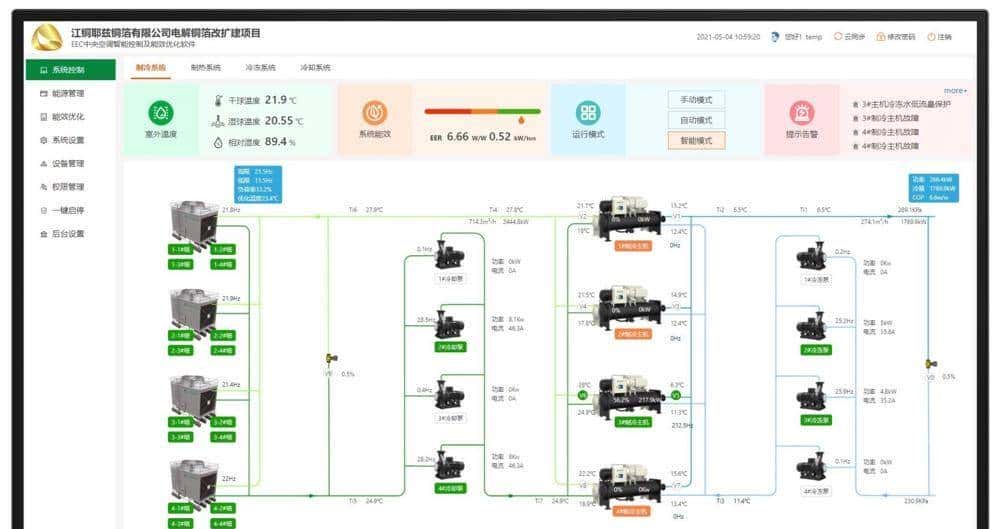Open the red 提示告警 alarm icon

pos(801,112)
